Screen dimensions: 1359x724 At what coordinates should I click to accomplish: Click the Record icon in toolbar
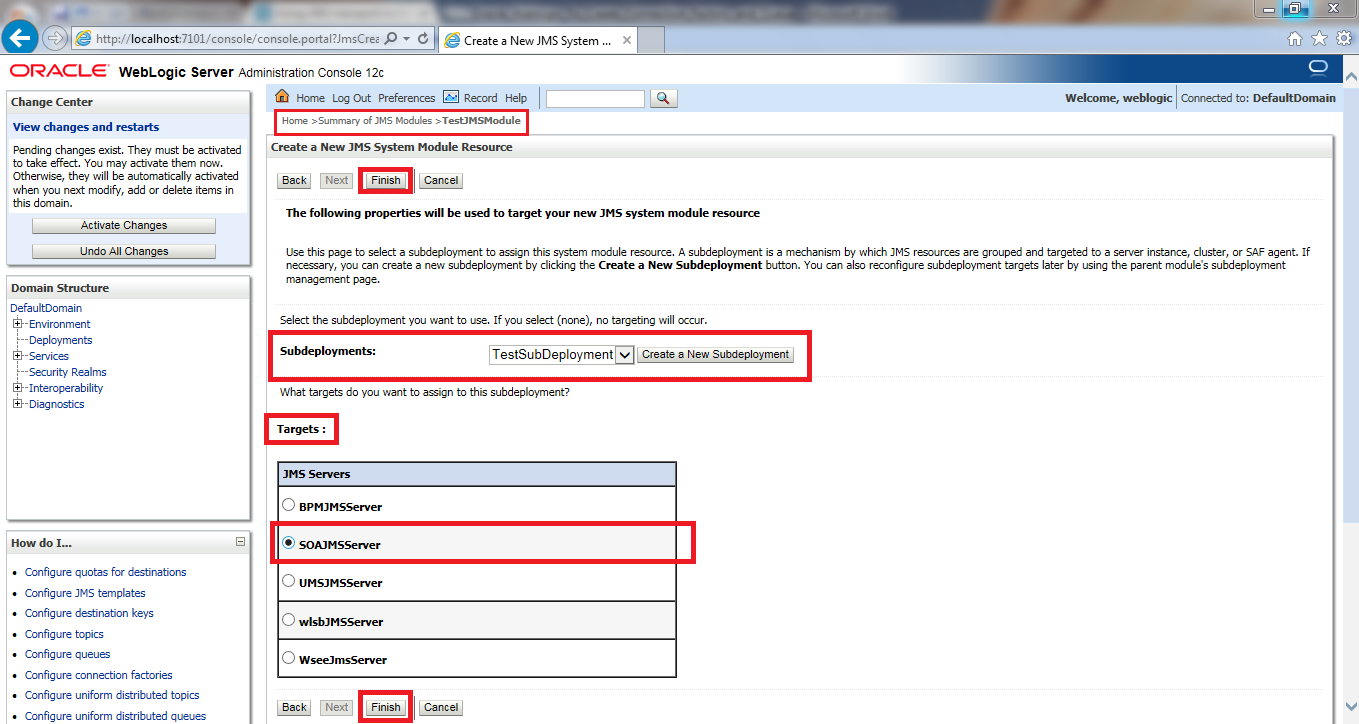[x=451, y=97]
